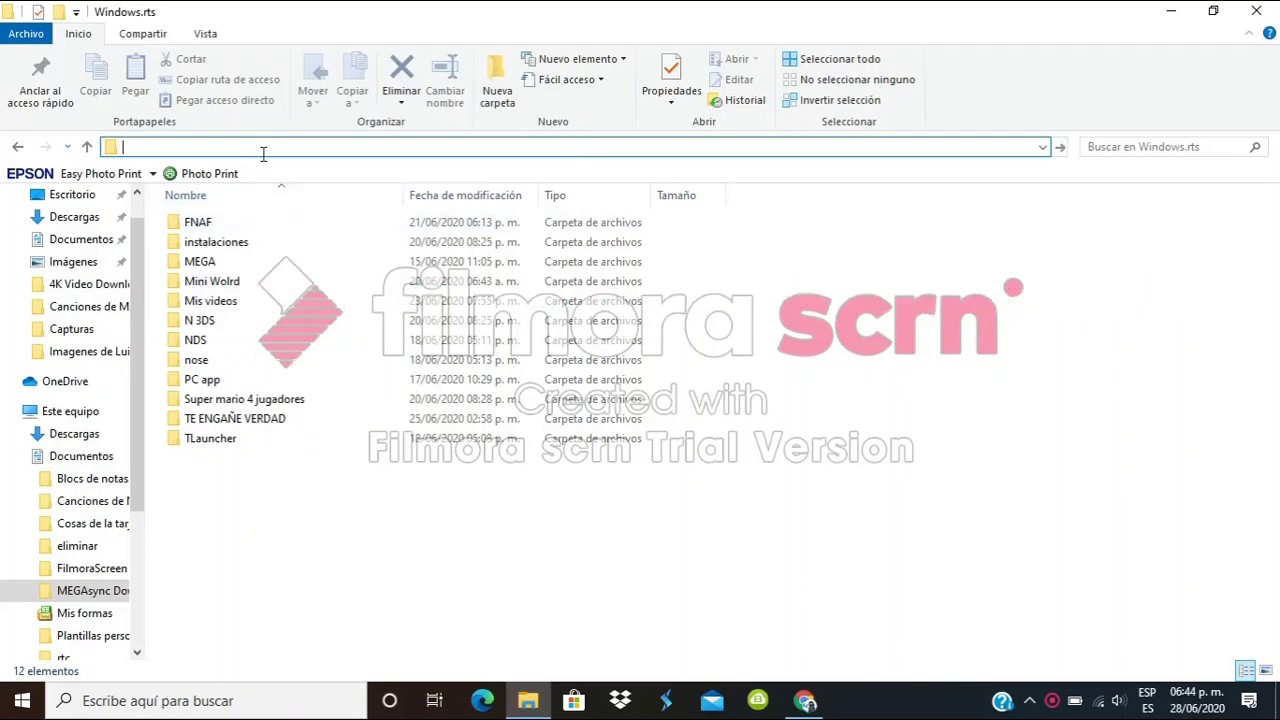The width and height of the screenshot is (1280, 720).
Task: Open recent locations dropdown arrow
Action: click(x=67, y=147)
